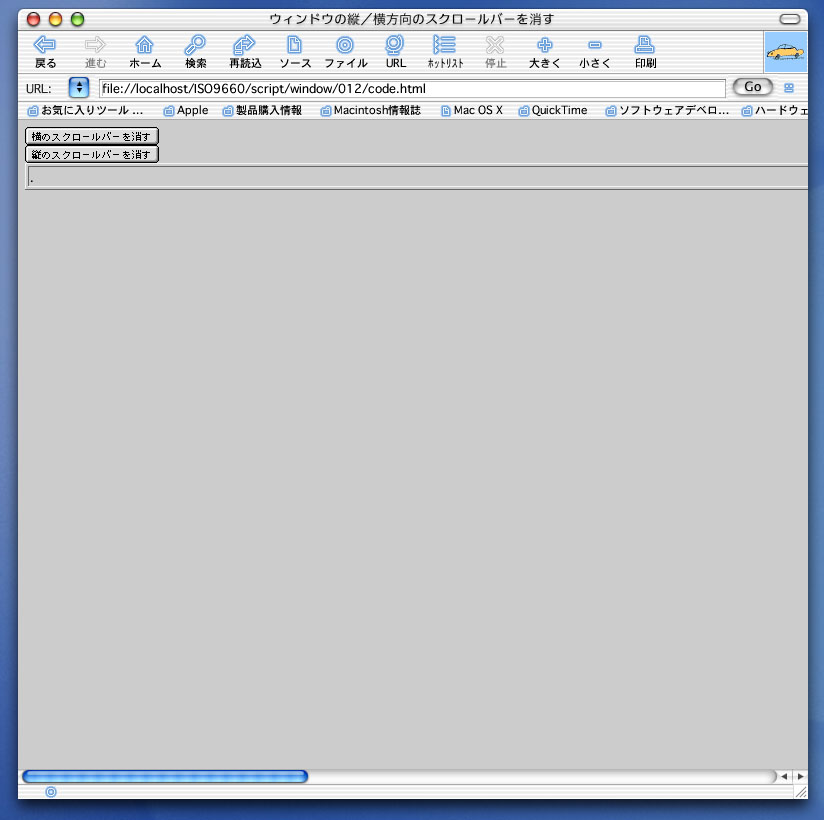Viewport: 824px width, 820px height.
Task: Go to Home (ホーム) icon
Action: pyautogui.click(x=145, y=45)
